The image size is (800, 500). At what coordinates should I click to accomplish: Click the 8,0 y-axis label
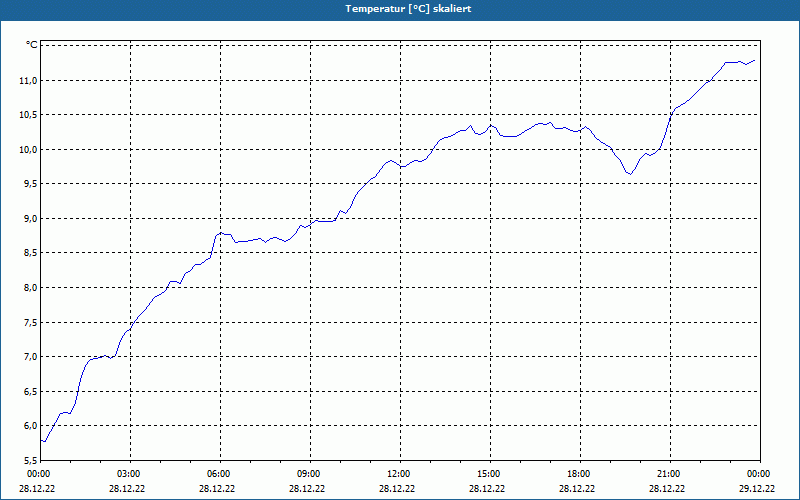click(x=31, y=288)
